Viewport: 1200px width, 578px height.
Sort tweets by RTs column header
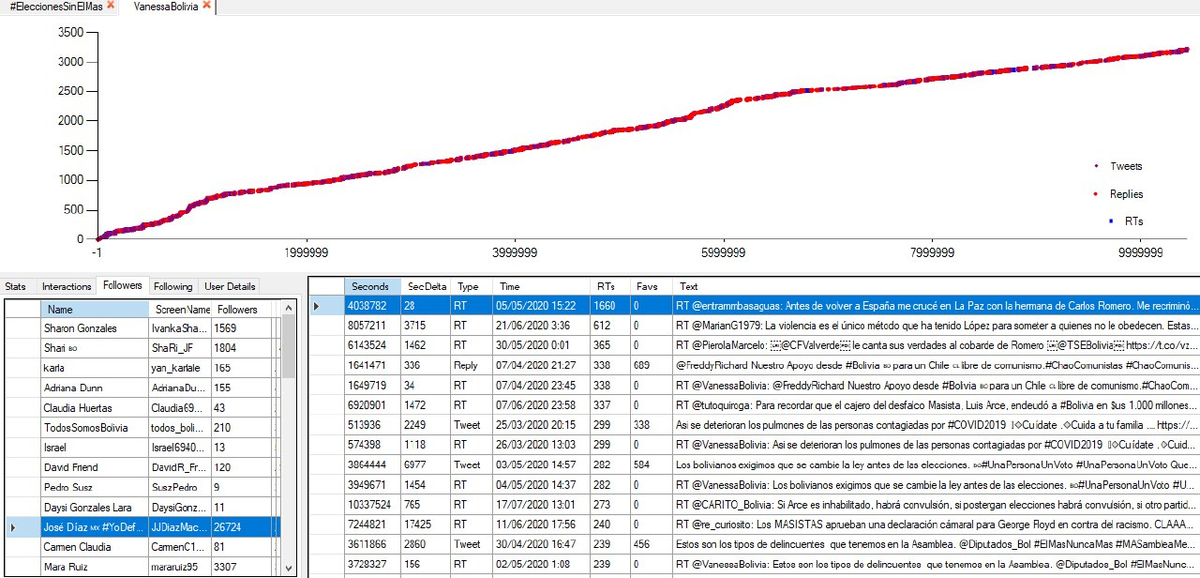click(611, 286)
